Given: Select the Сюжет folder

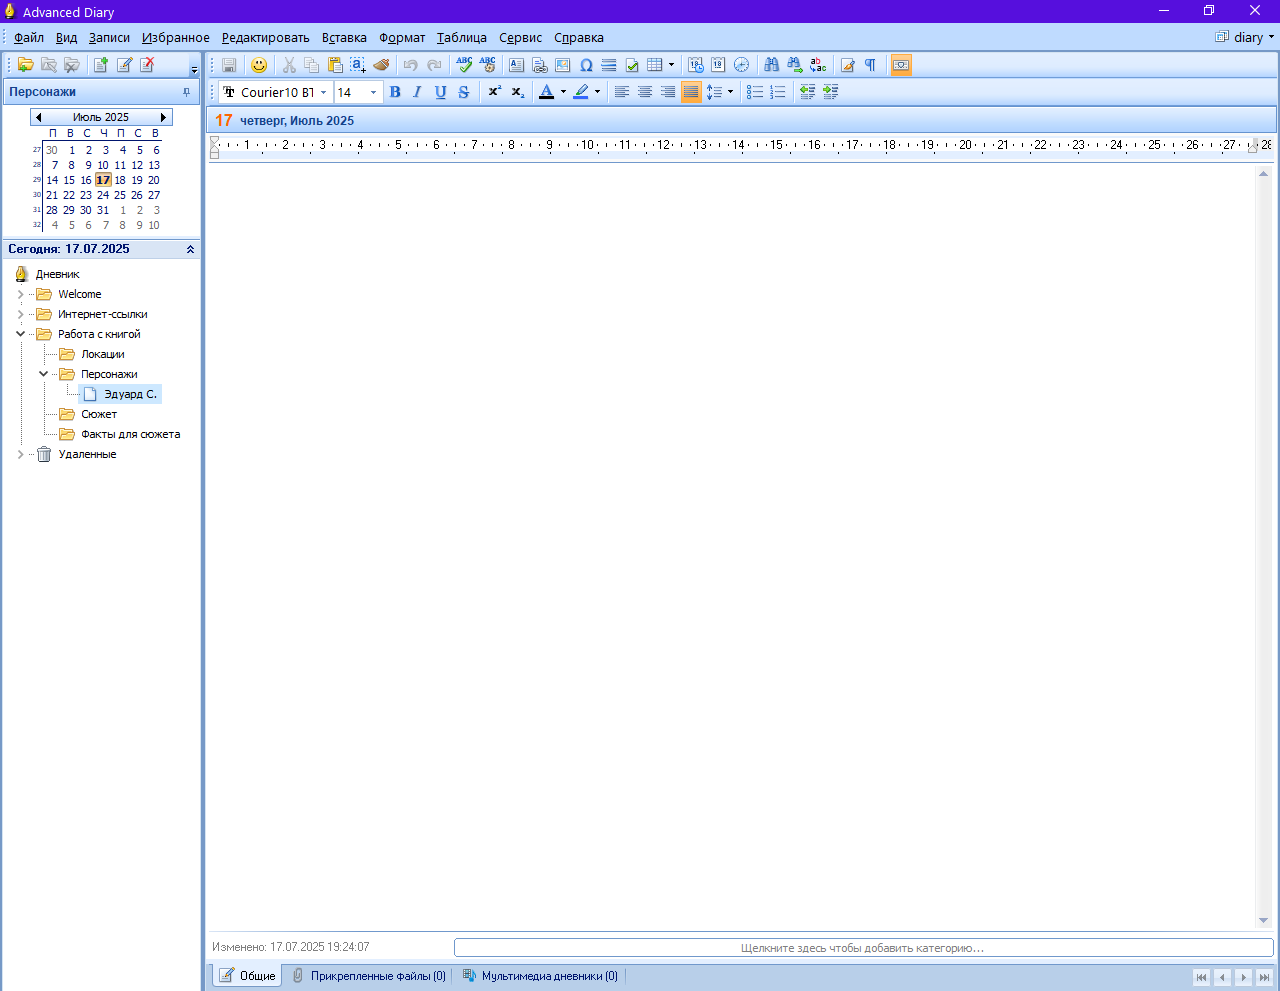Looking at the screenshot, I should click(98, 414).
